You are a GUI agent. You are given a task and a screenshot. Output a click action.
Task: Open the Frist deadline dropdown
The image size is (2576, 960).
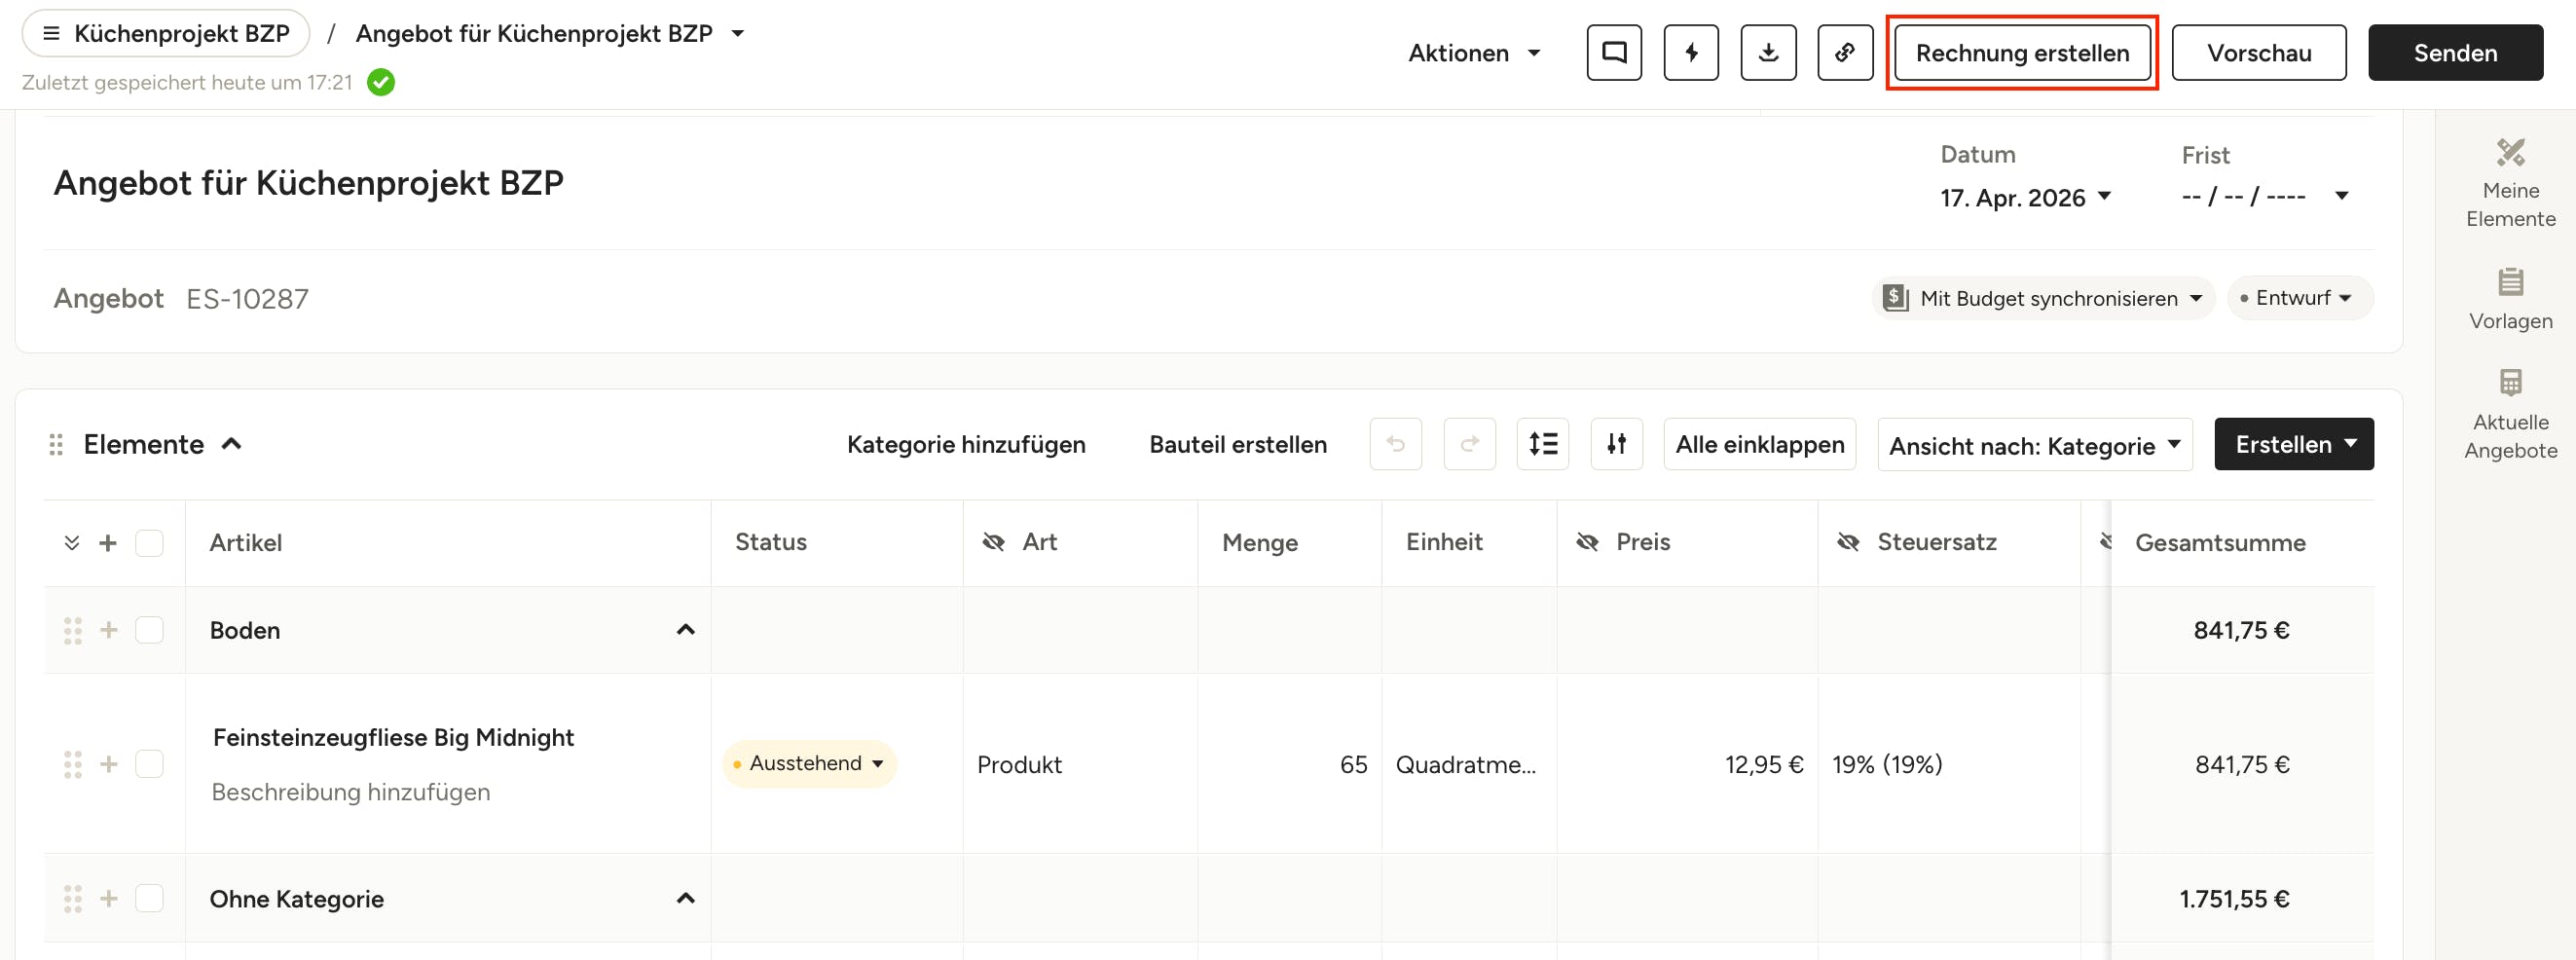(x=2264, y=197)
